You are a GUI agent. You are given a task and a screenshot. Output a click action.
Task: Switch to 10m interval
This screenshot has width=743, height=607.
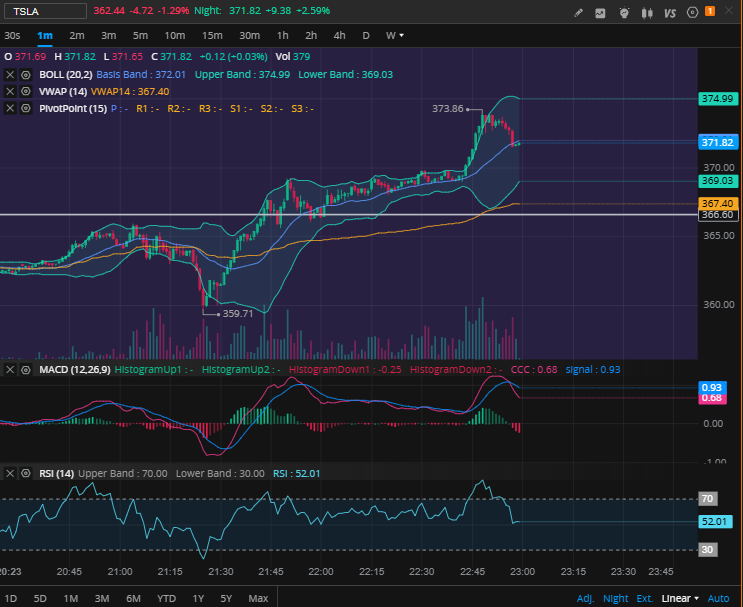[175, 36]
